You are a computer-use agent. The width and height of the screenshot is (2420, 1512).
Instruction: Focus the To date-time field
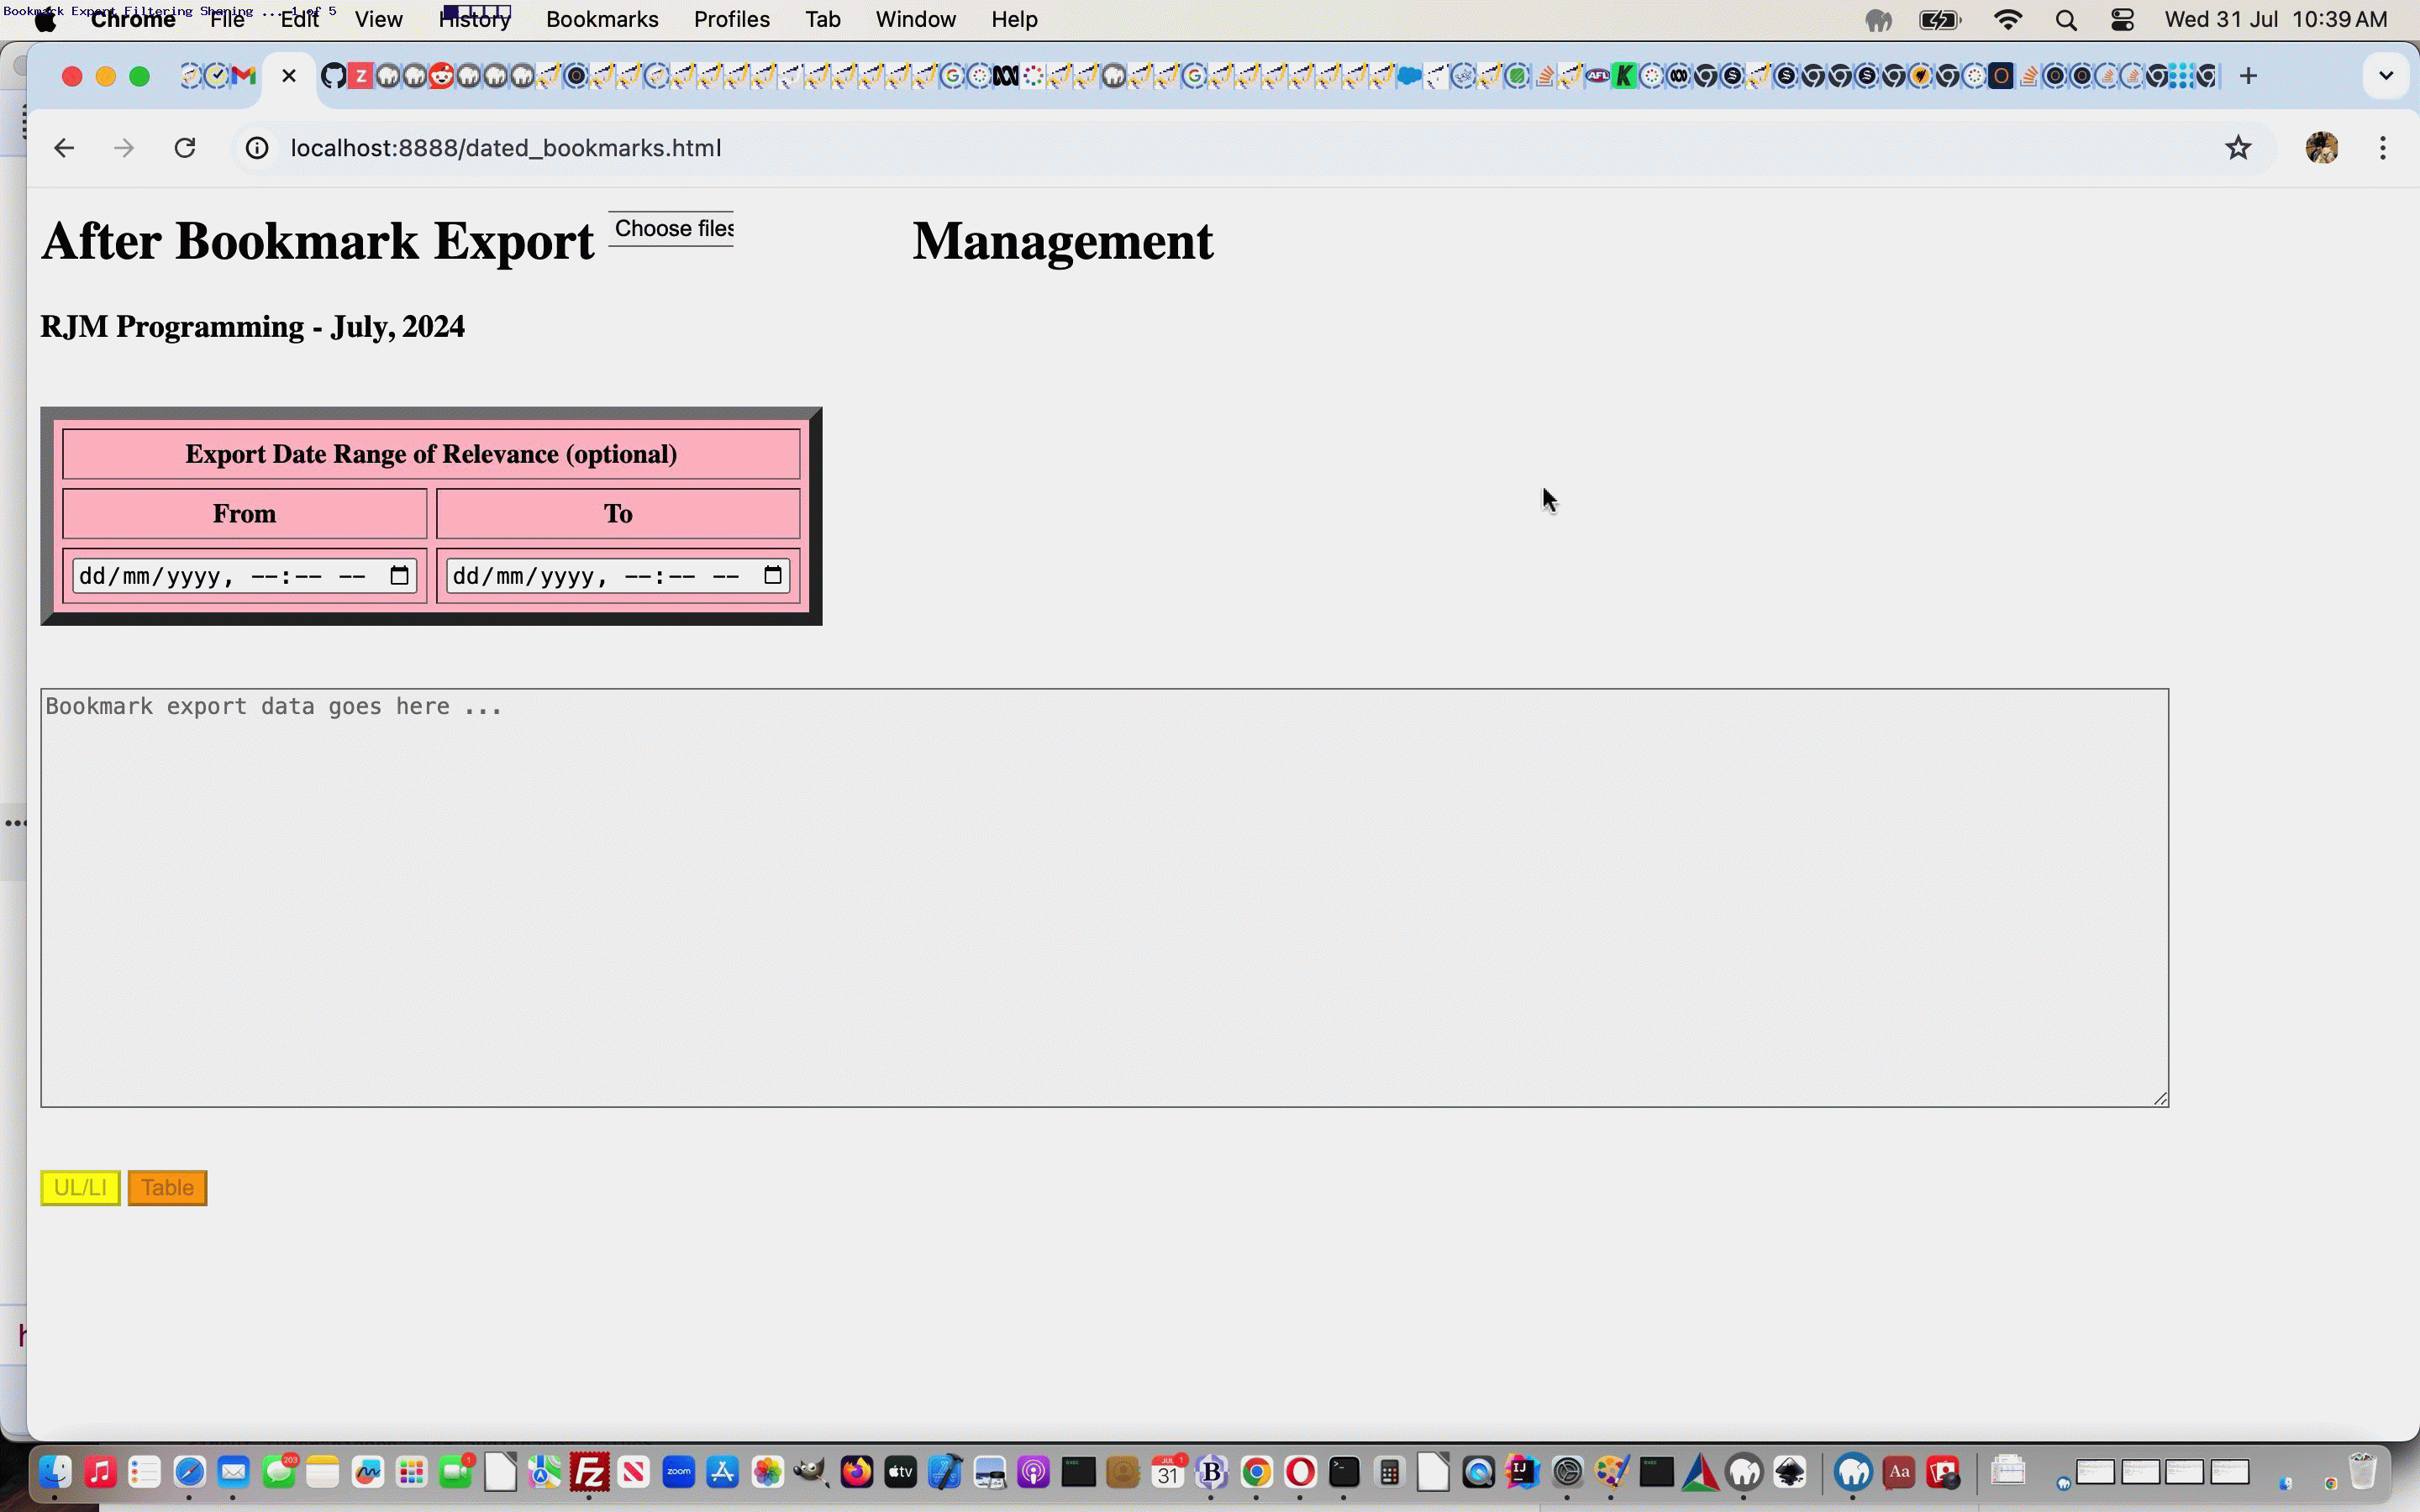click(618, 576)
